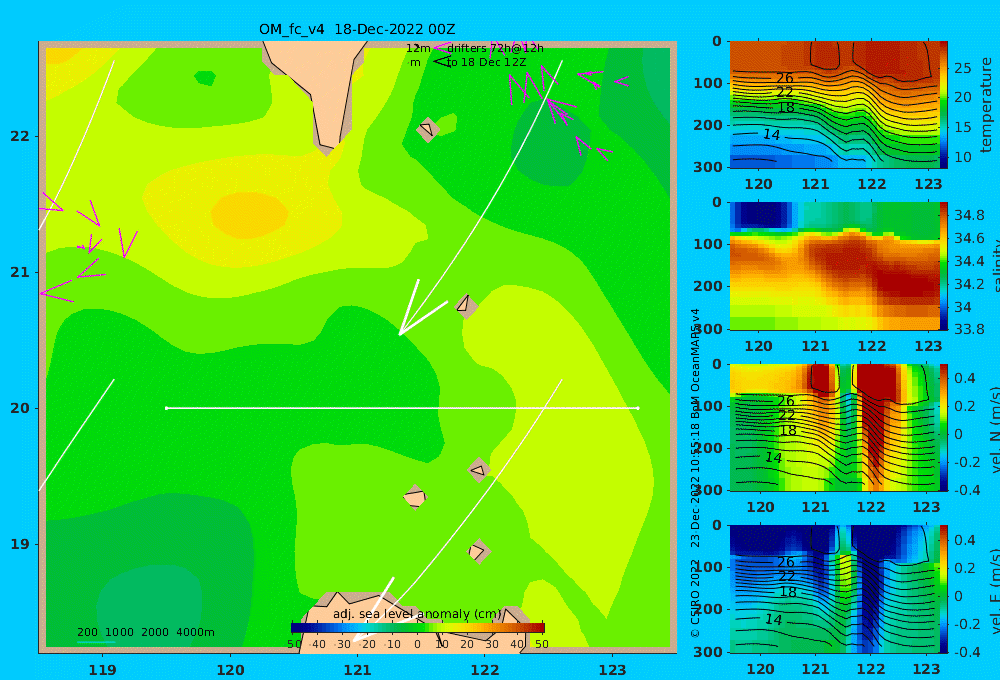The height and width of the screenshot is (680, 1000).
Task: Click the "adj. sea level anomaly (cm)" label
Action: click(417, 614)
